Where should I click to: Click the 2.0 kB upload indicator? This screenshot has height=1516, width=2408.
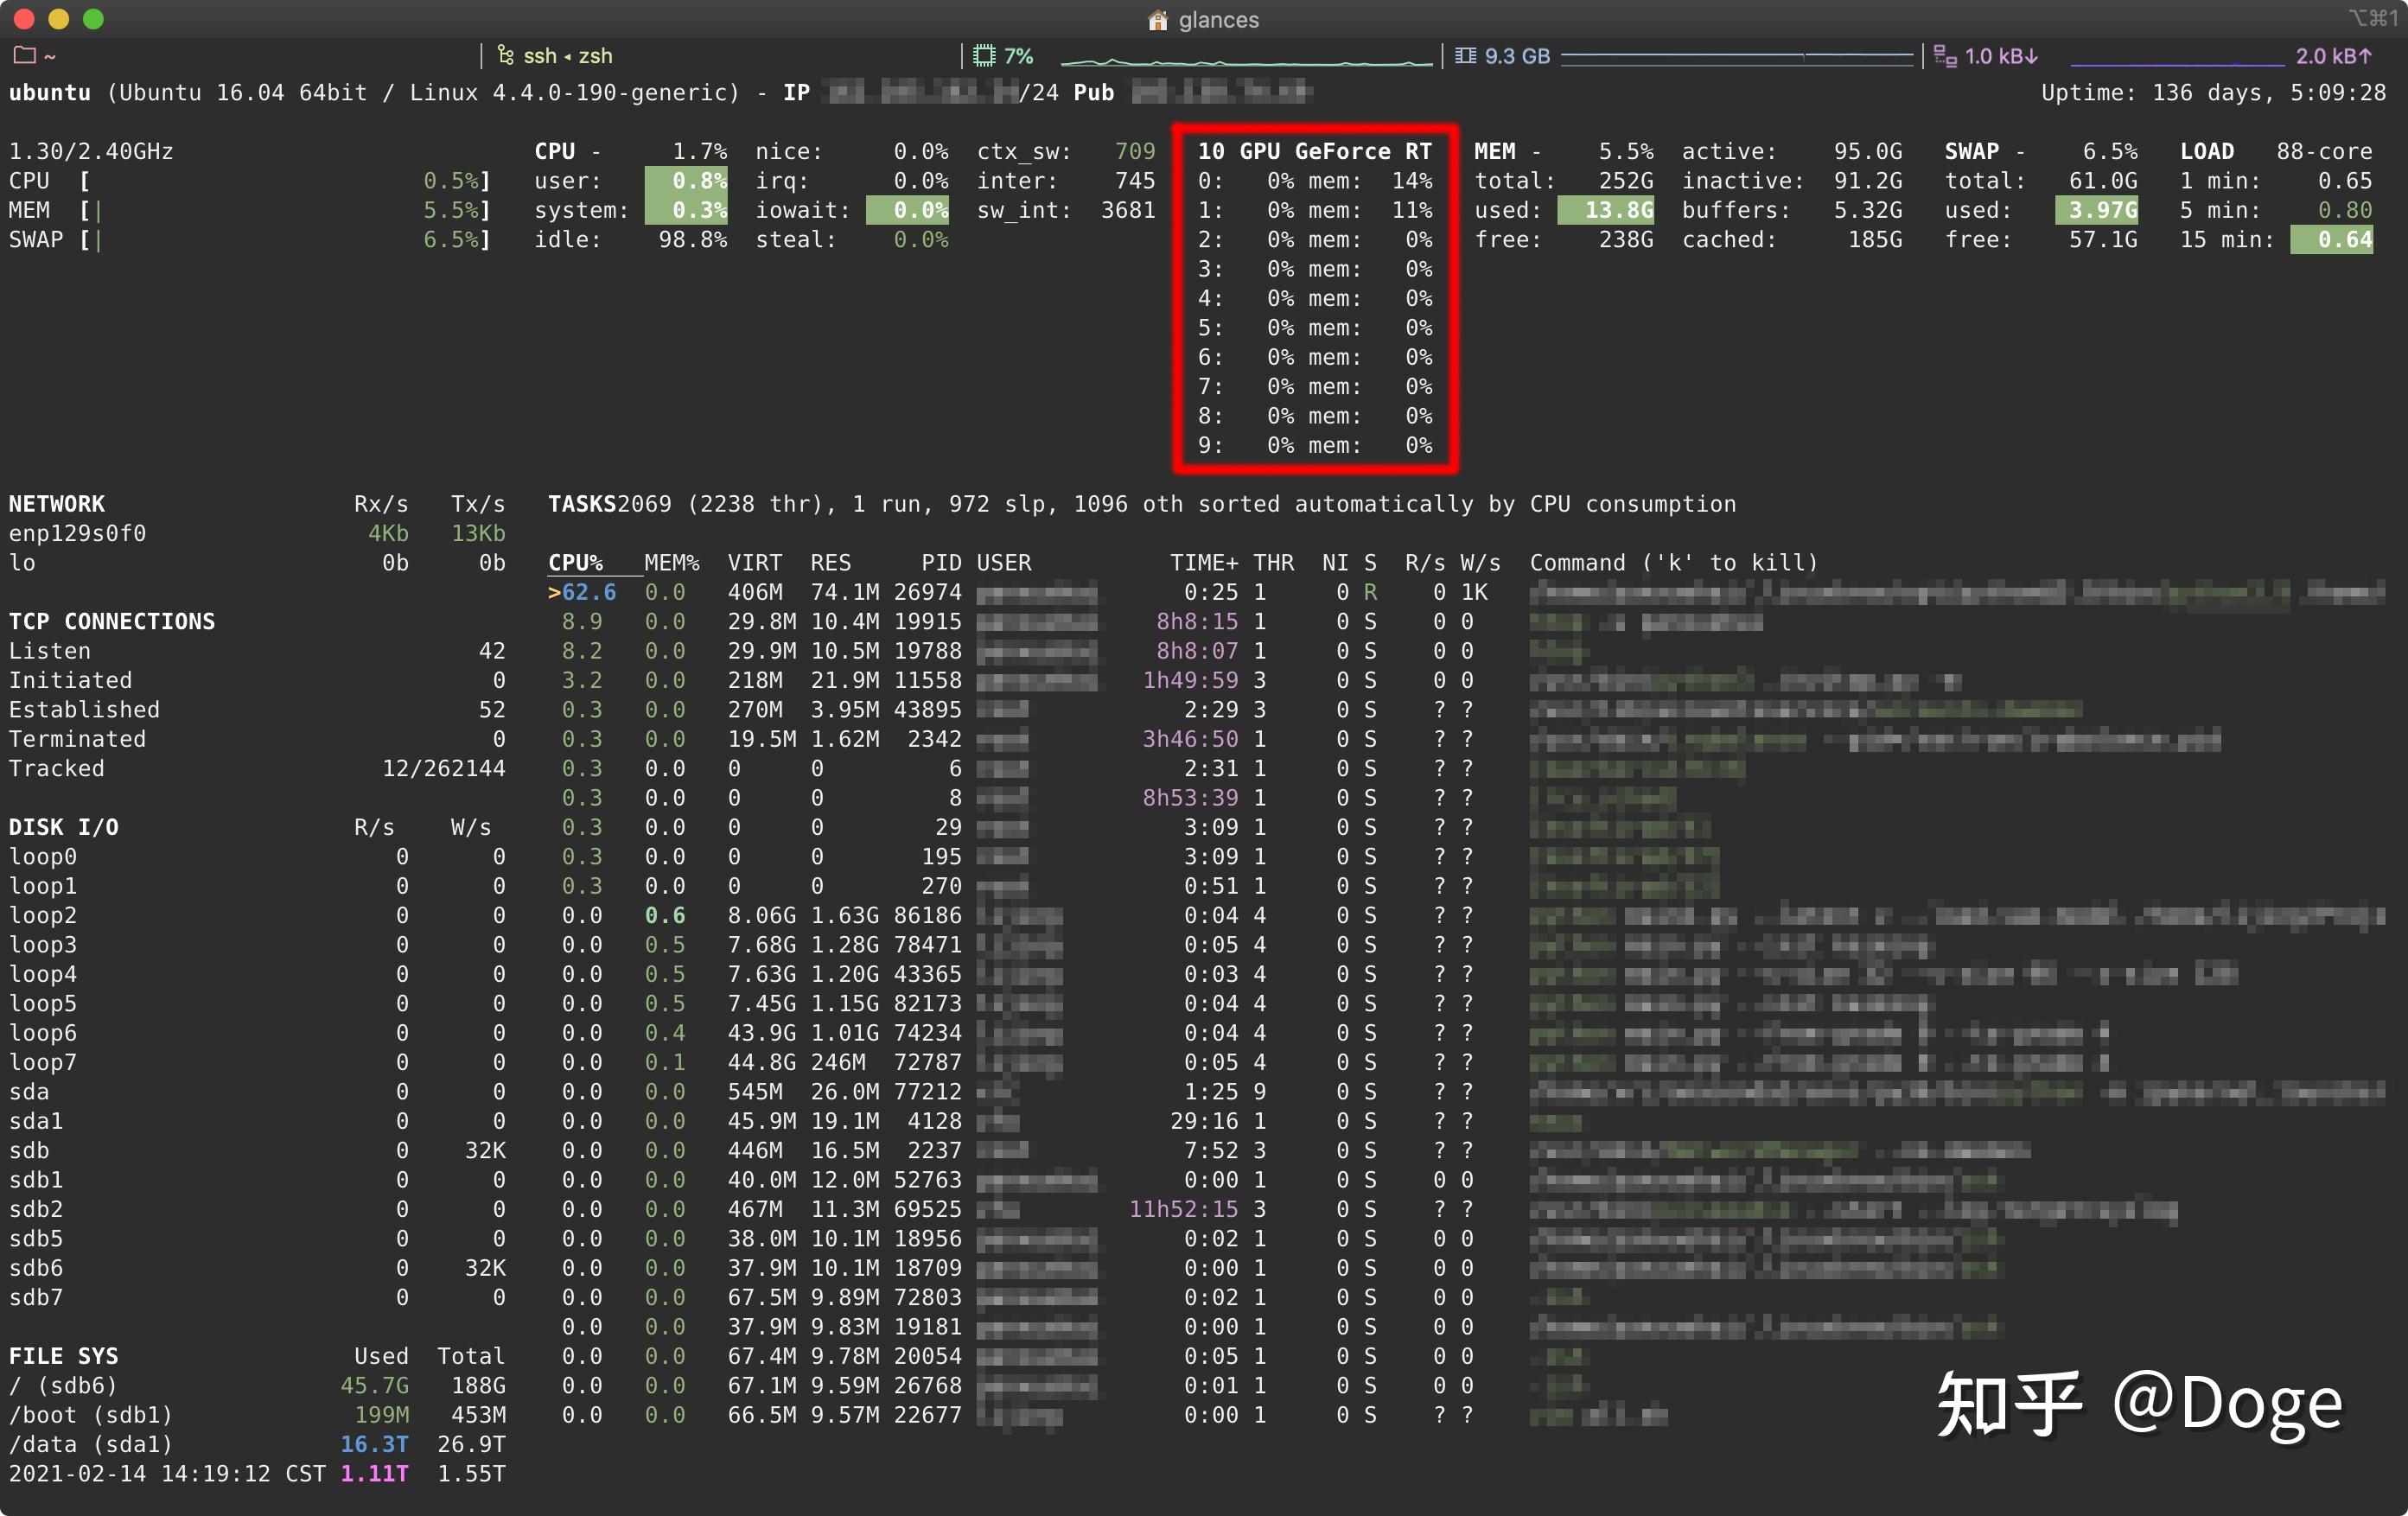coord(2332,56)
